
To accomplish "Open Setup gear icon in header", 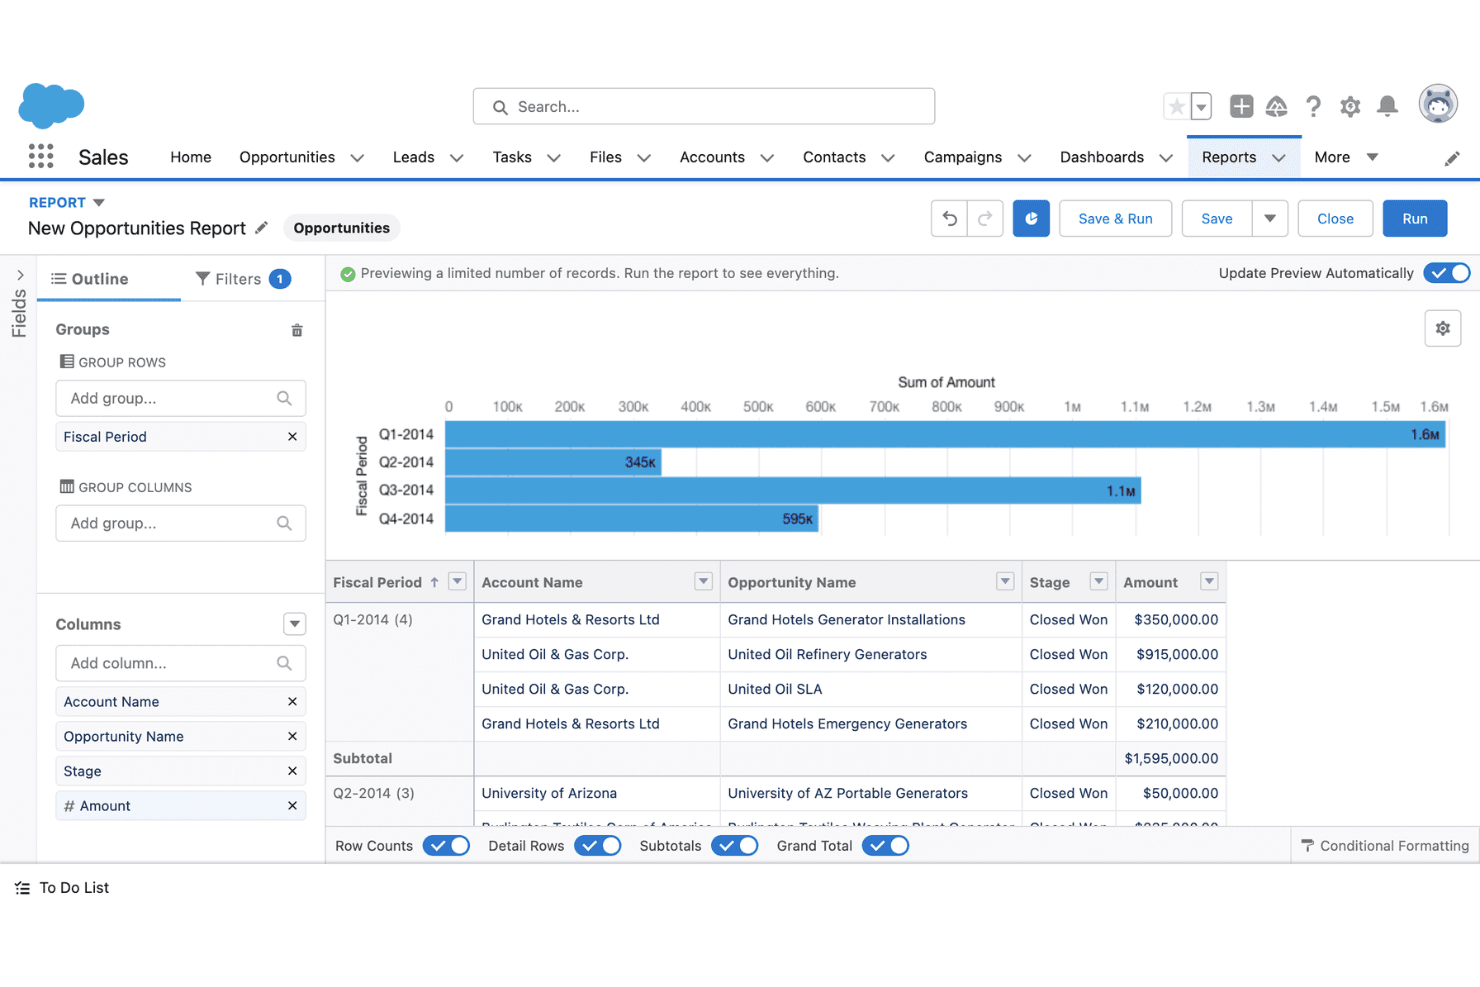I will 1350,106.
